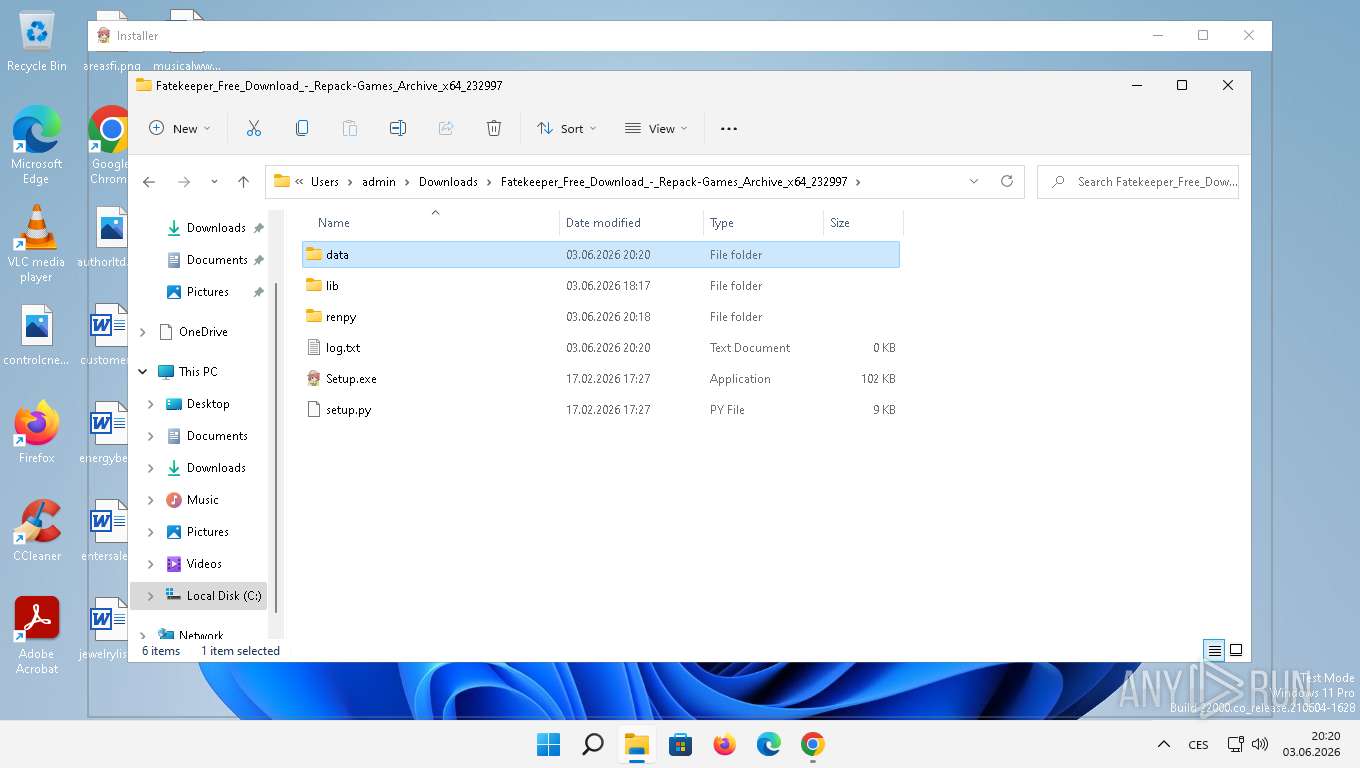Open VLC media player desktop shortcut

point(37,244)
